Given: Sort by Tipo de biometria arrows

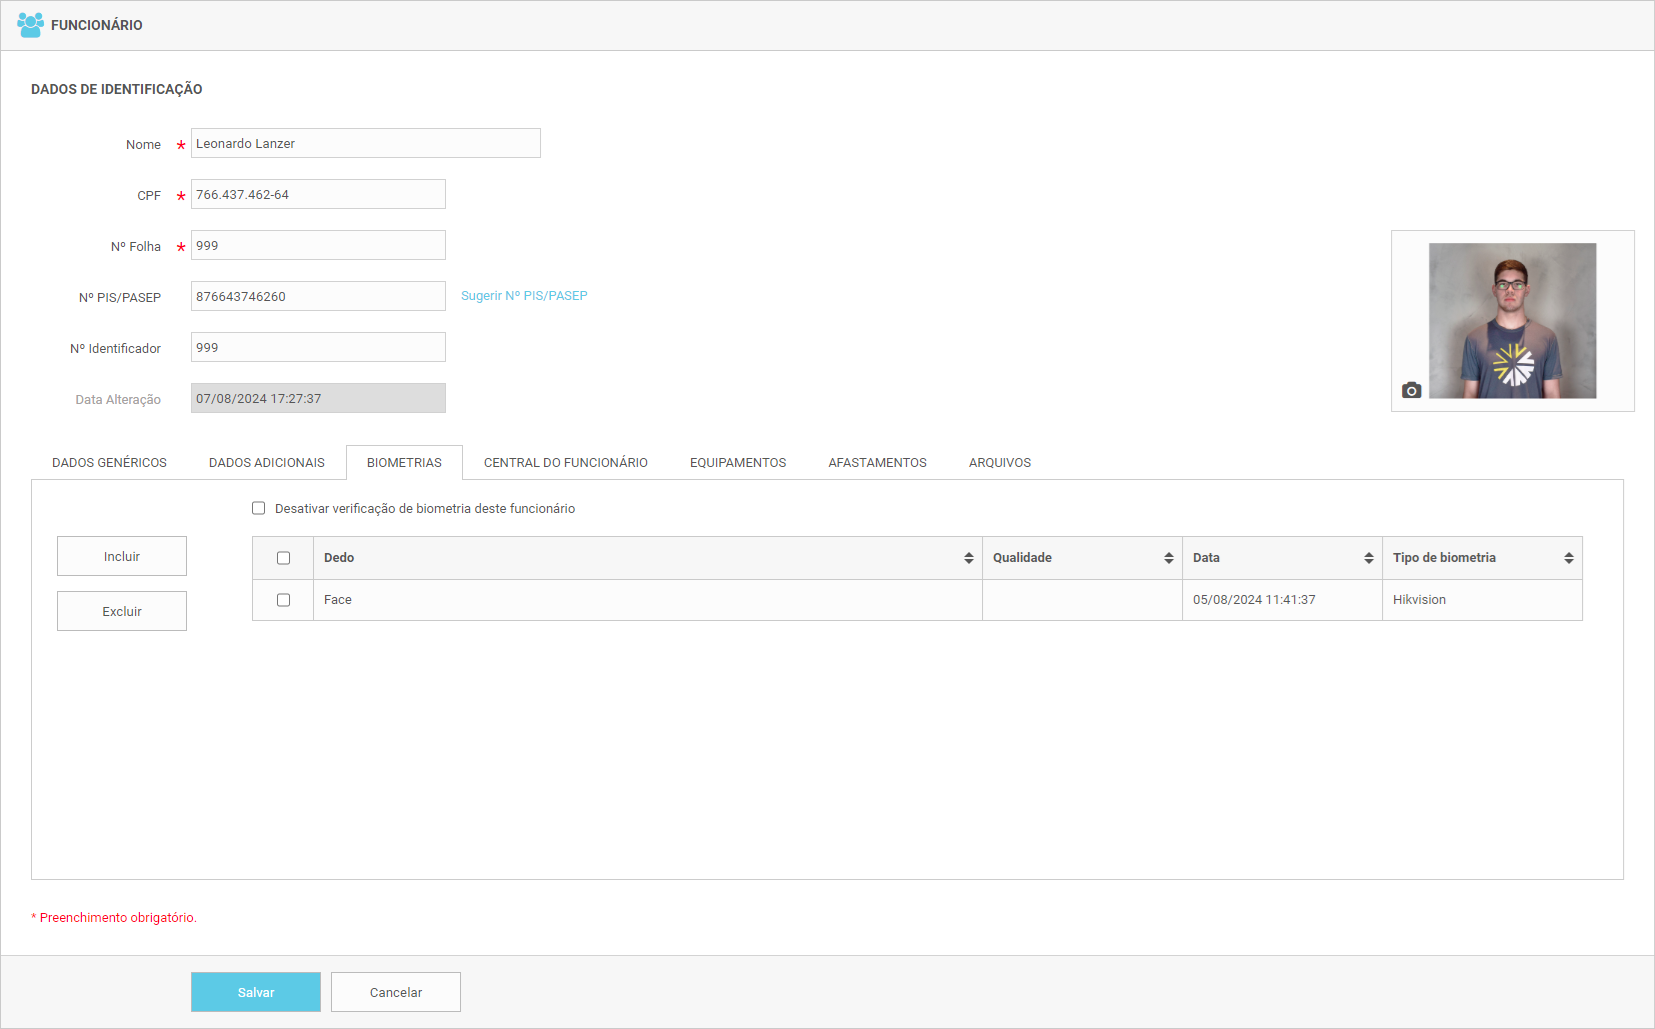Looking at the screenshot, I should (x=1568, y=558).
